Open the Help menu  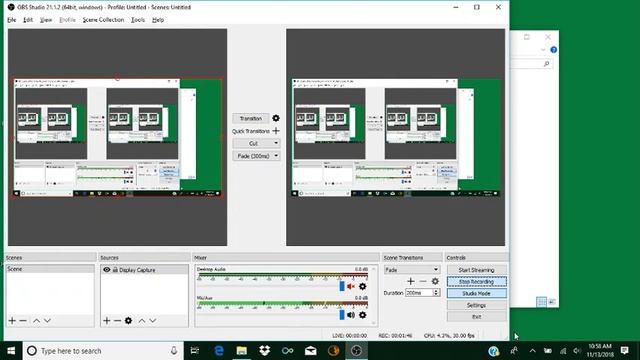(x=158, y=20)
